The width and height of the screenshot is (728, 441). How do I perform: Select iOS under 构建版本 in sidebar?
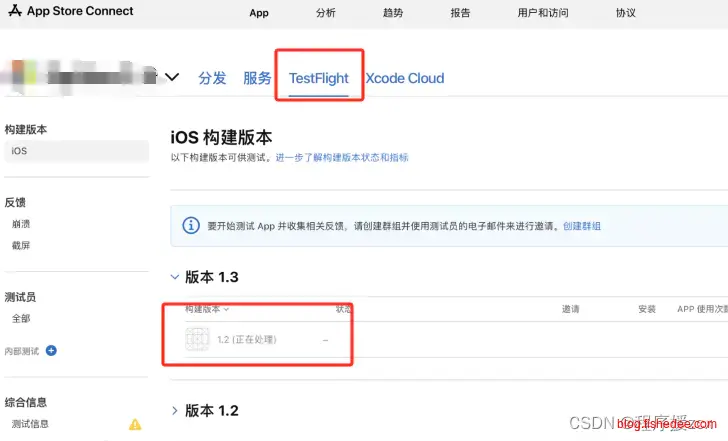[x=20, y=151]
